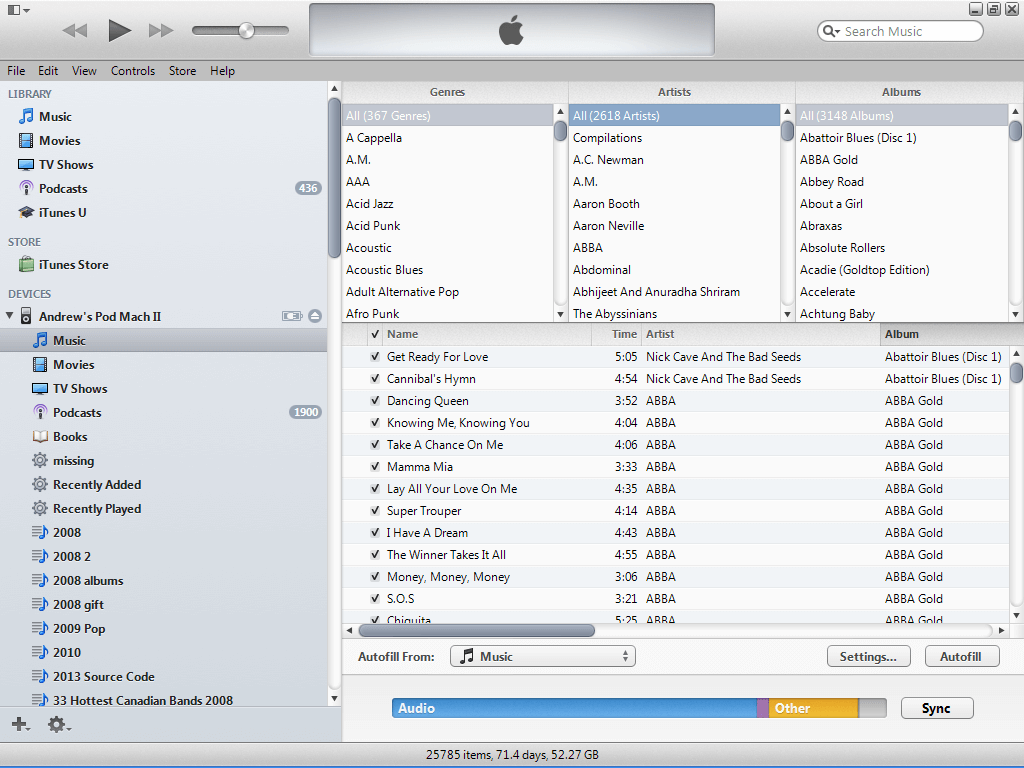Screen dimensions: 1024x768
Task: Skip to the next track
Action: pos(161,30)
